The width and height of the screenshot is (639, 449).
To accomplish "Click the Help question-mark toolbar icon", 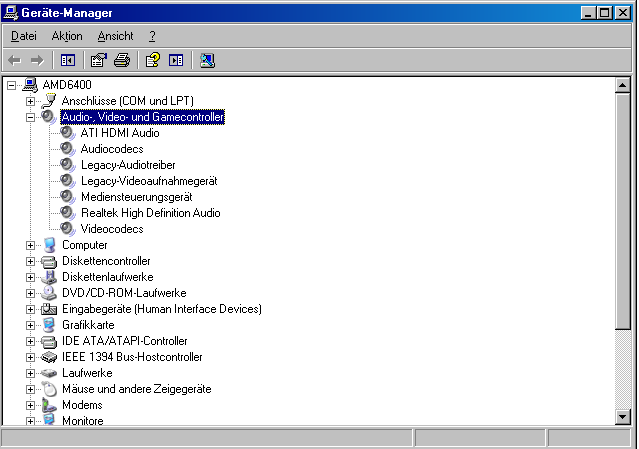I will click(x=153, y=60).
